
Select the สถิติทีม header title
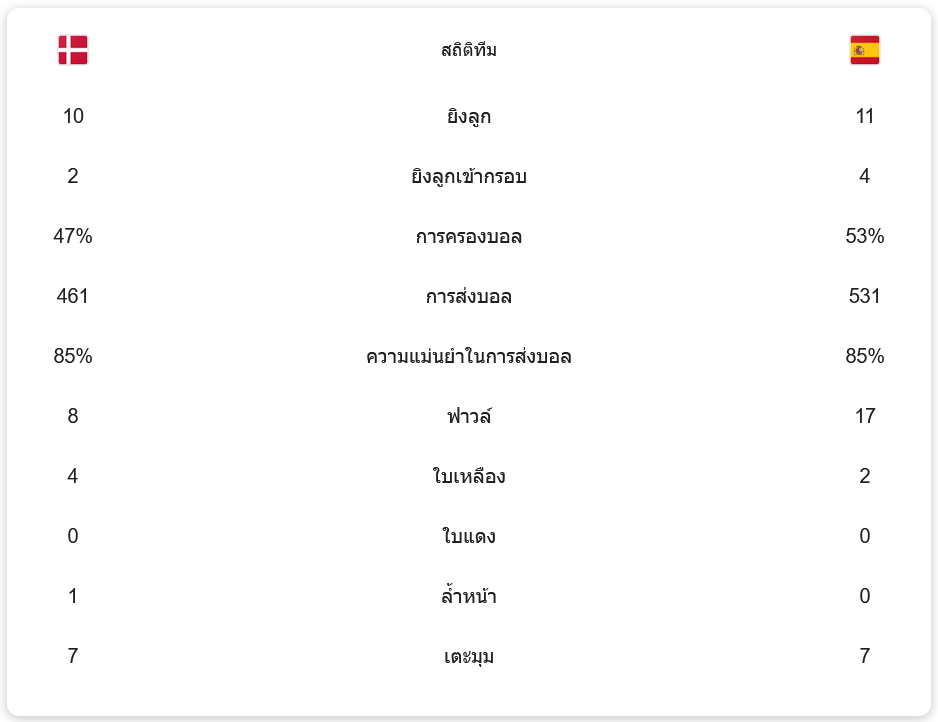coord(469,50)
